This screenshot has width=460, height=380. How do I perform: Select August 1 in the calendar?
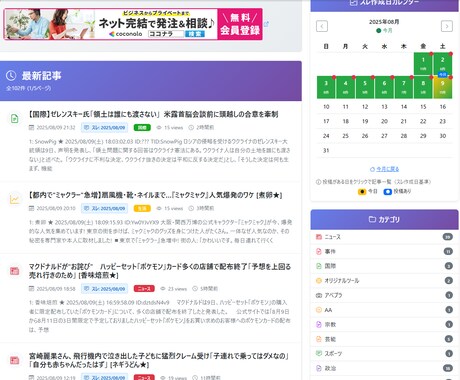click(423, 63)
